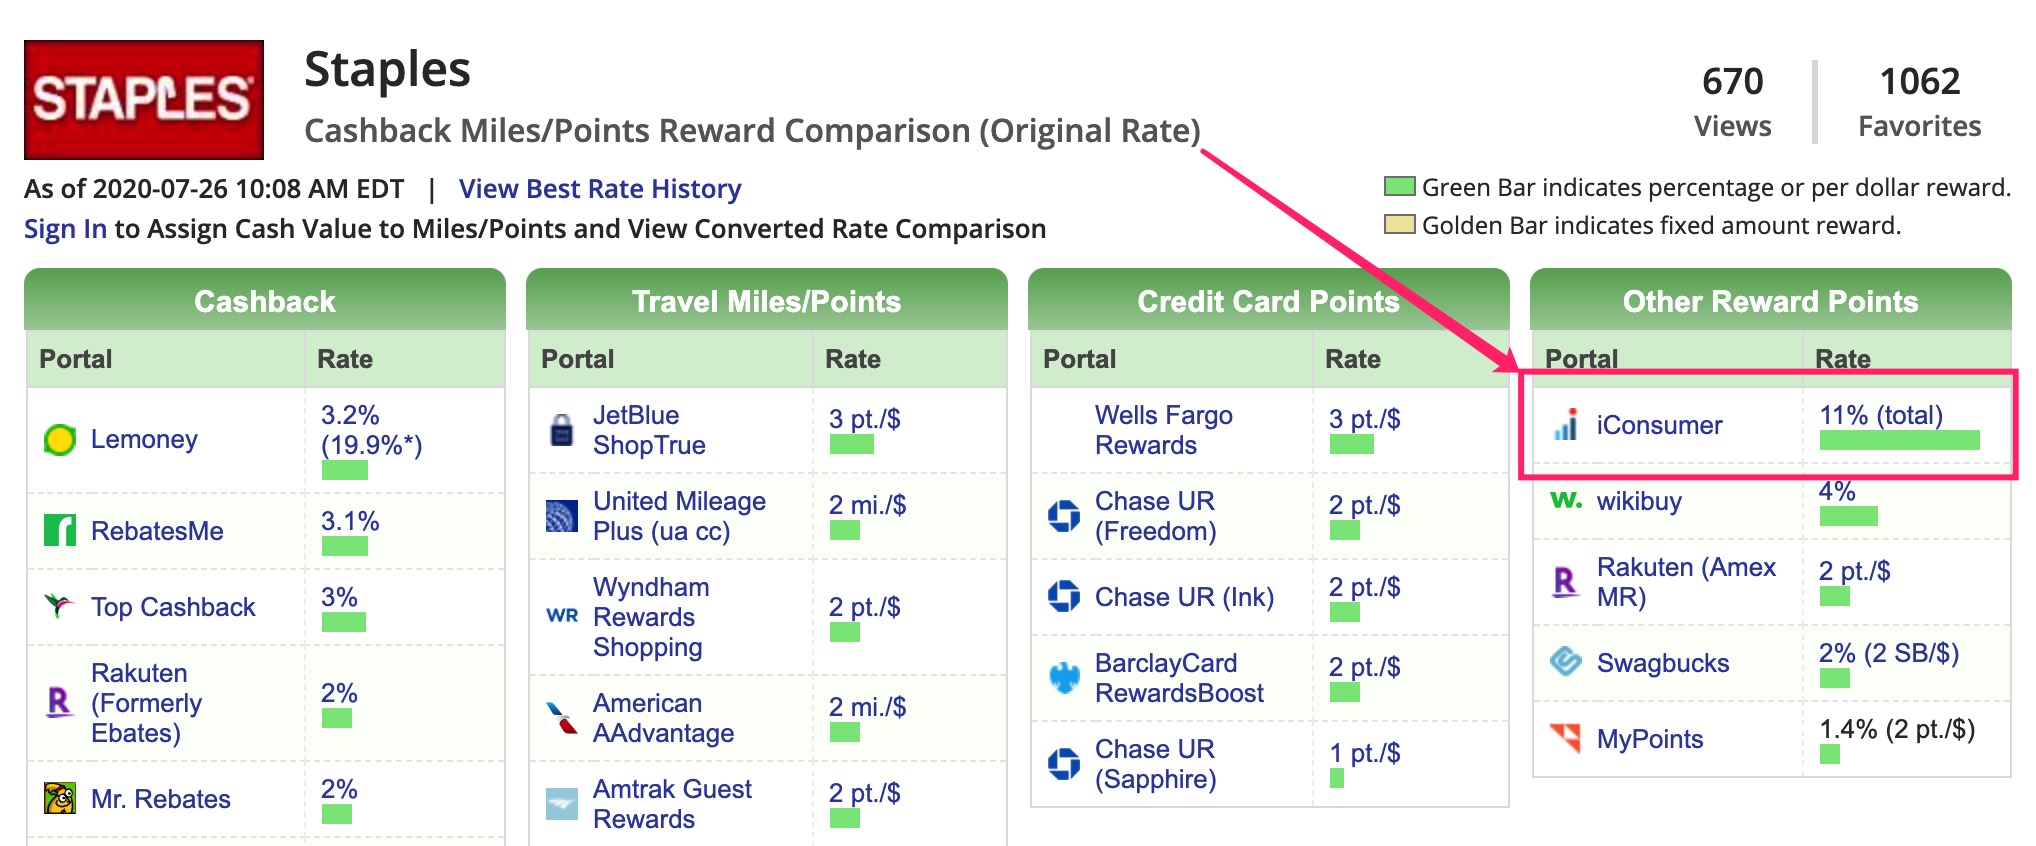The image size is (2036, 846).
Task: Click the Lemoney portal icon
Action: (60, 439)
